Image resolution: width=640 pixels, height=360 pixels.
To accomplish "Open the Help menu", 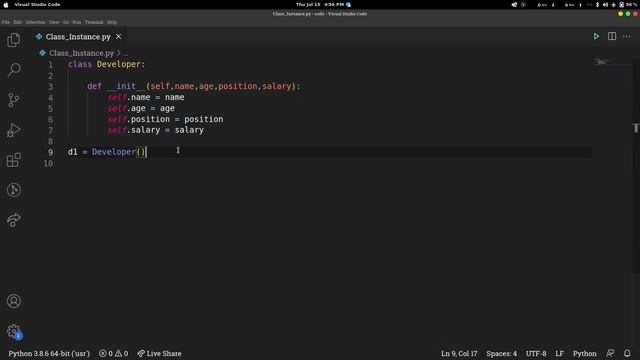I will pyautogui.click(x=112, y=22).
